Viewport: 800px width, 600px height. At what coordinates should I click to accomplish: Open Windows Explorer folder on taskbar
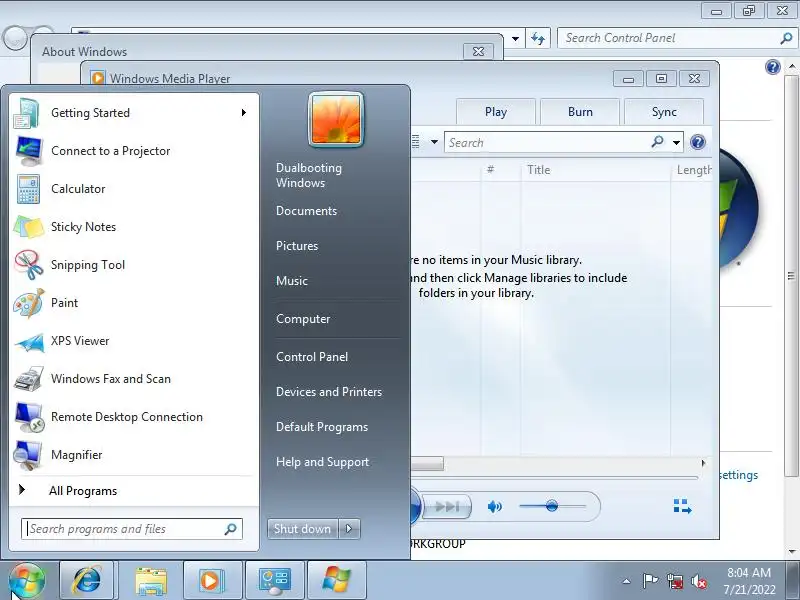tap(150, 580)
